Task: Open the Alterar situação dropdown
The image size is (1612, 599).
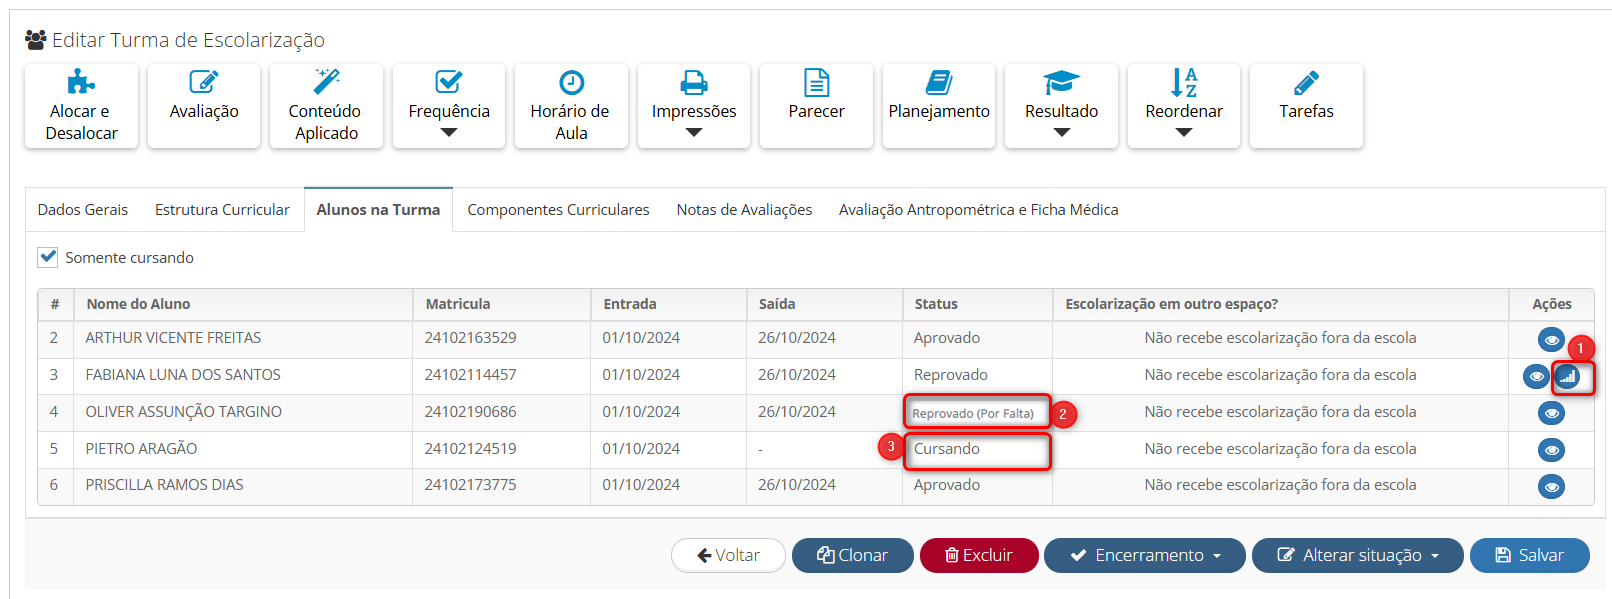Action: (x=1357, y=555)
